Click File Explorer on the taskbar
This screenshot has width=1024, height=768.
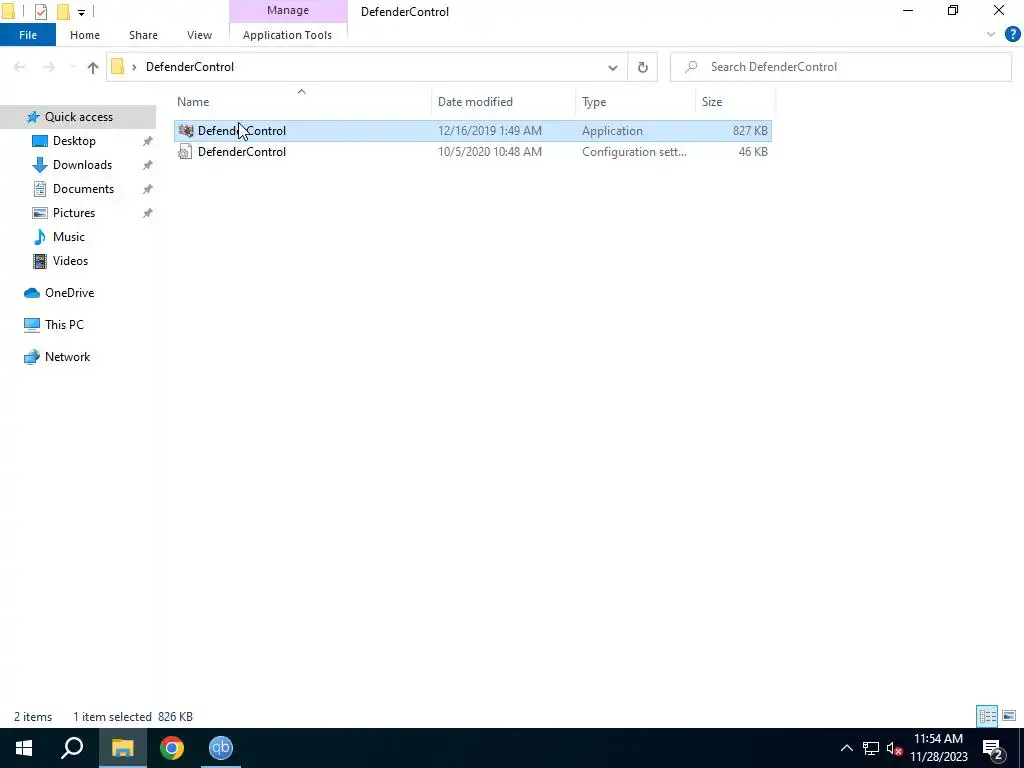coord(122,748)
